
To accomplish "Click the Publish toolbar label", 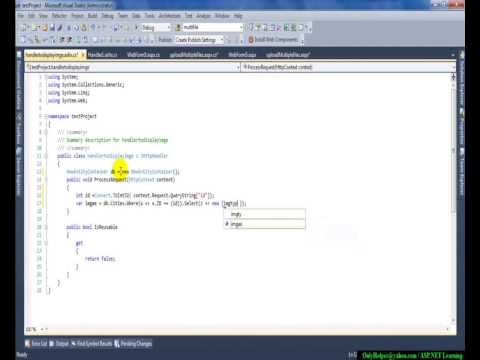I will tap(165, 40).
